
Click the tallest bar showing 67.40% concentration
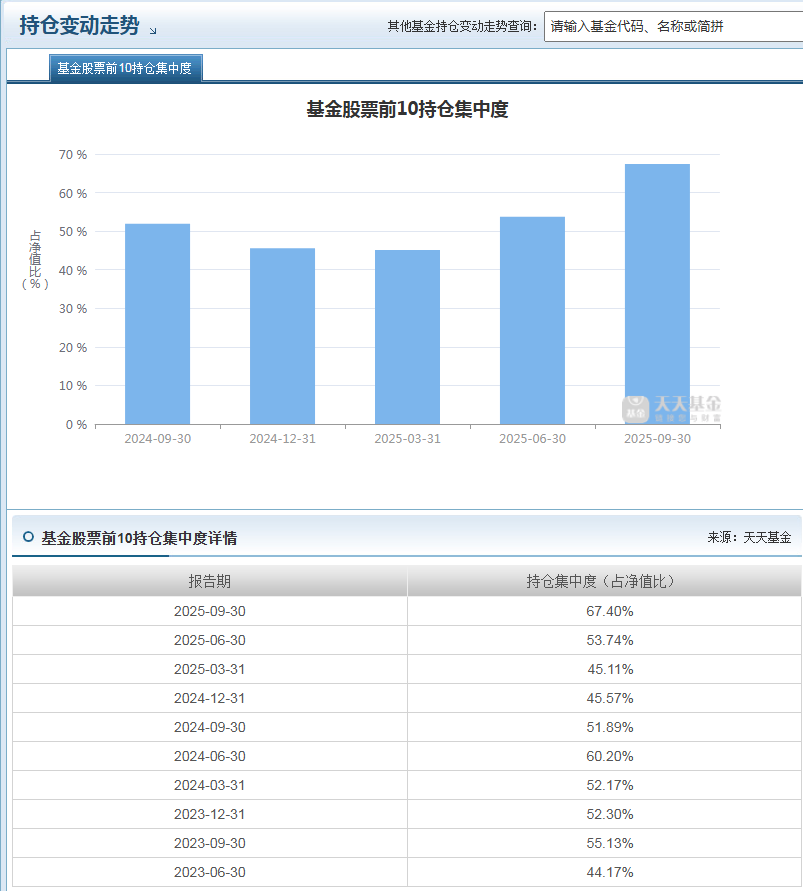tap(656, 290)
